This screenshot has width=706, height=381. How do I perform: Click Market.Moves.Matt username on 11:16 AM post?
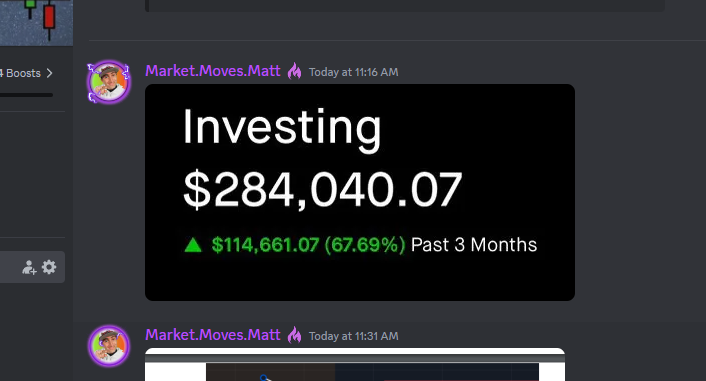point(213,71)
